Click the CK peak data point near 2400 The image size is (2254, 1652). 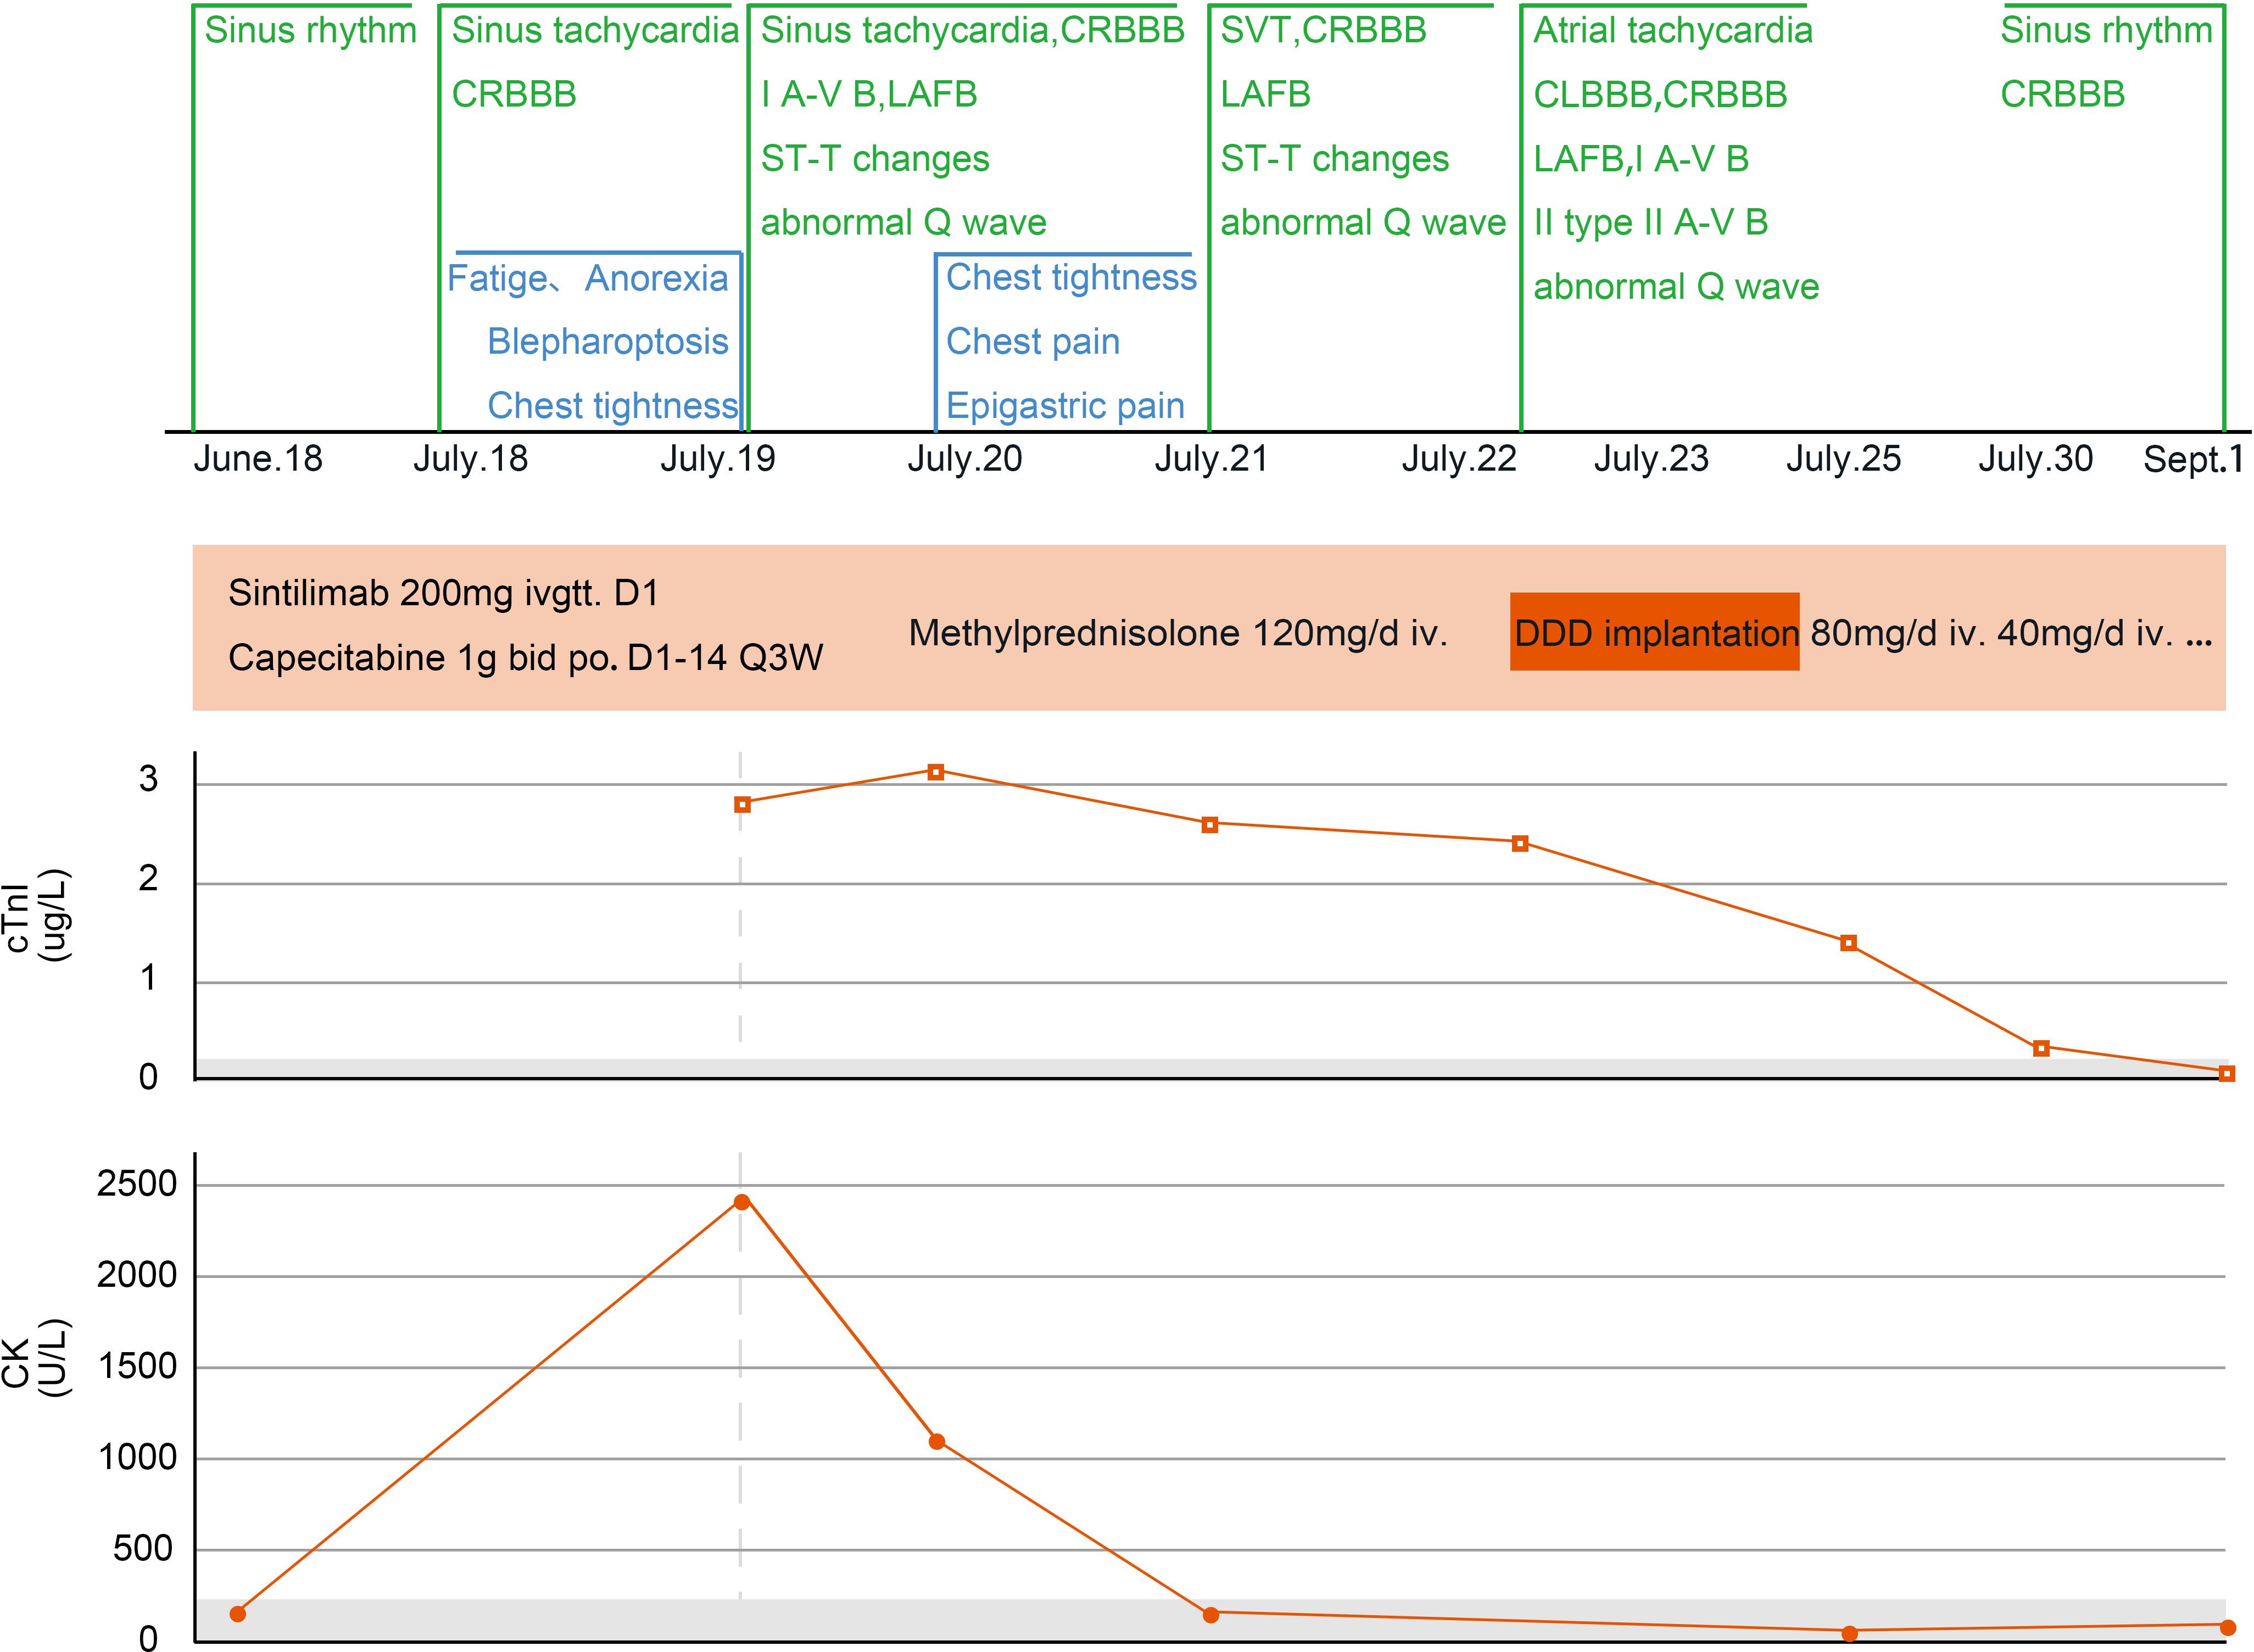pos(742,1202)
